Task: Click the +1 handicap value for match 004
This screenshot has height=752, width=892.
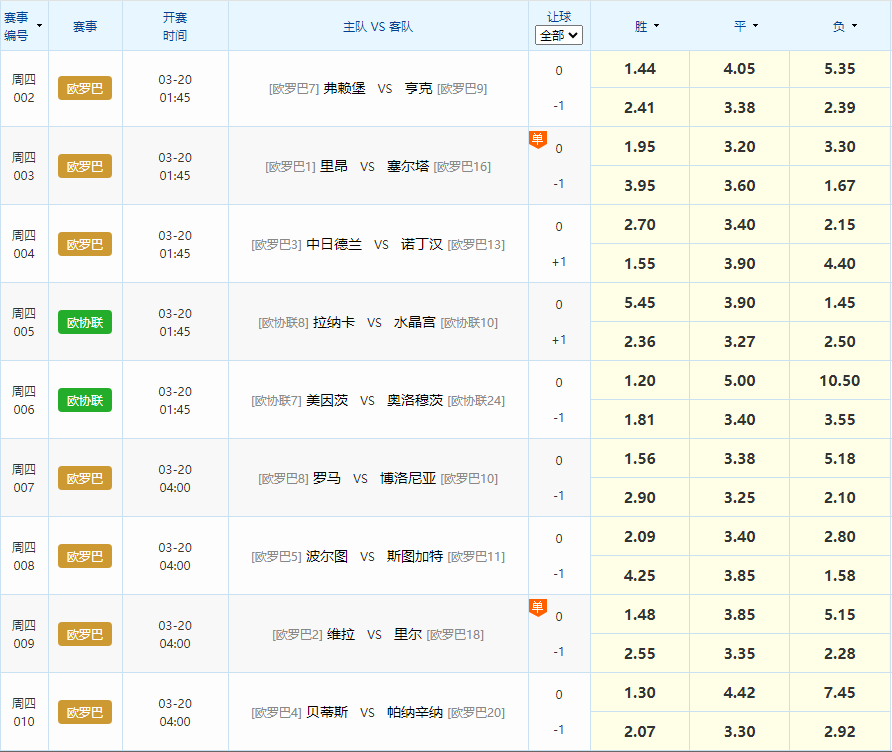Action: (559, 262)
